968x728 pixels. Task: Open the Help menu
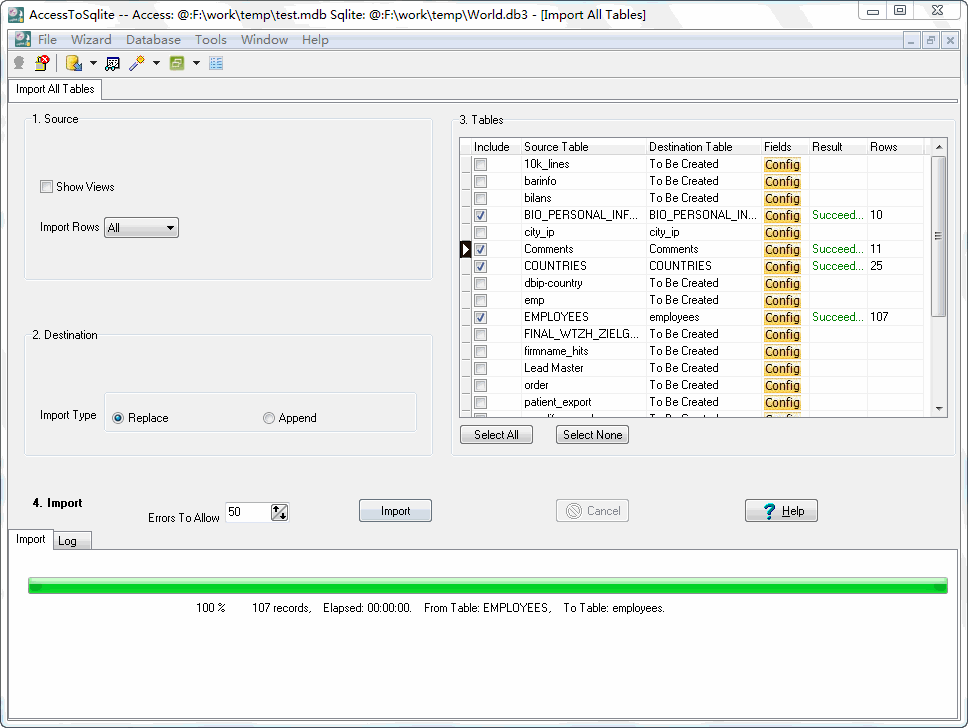point(315,40)
